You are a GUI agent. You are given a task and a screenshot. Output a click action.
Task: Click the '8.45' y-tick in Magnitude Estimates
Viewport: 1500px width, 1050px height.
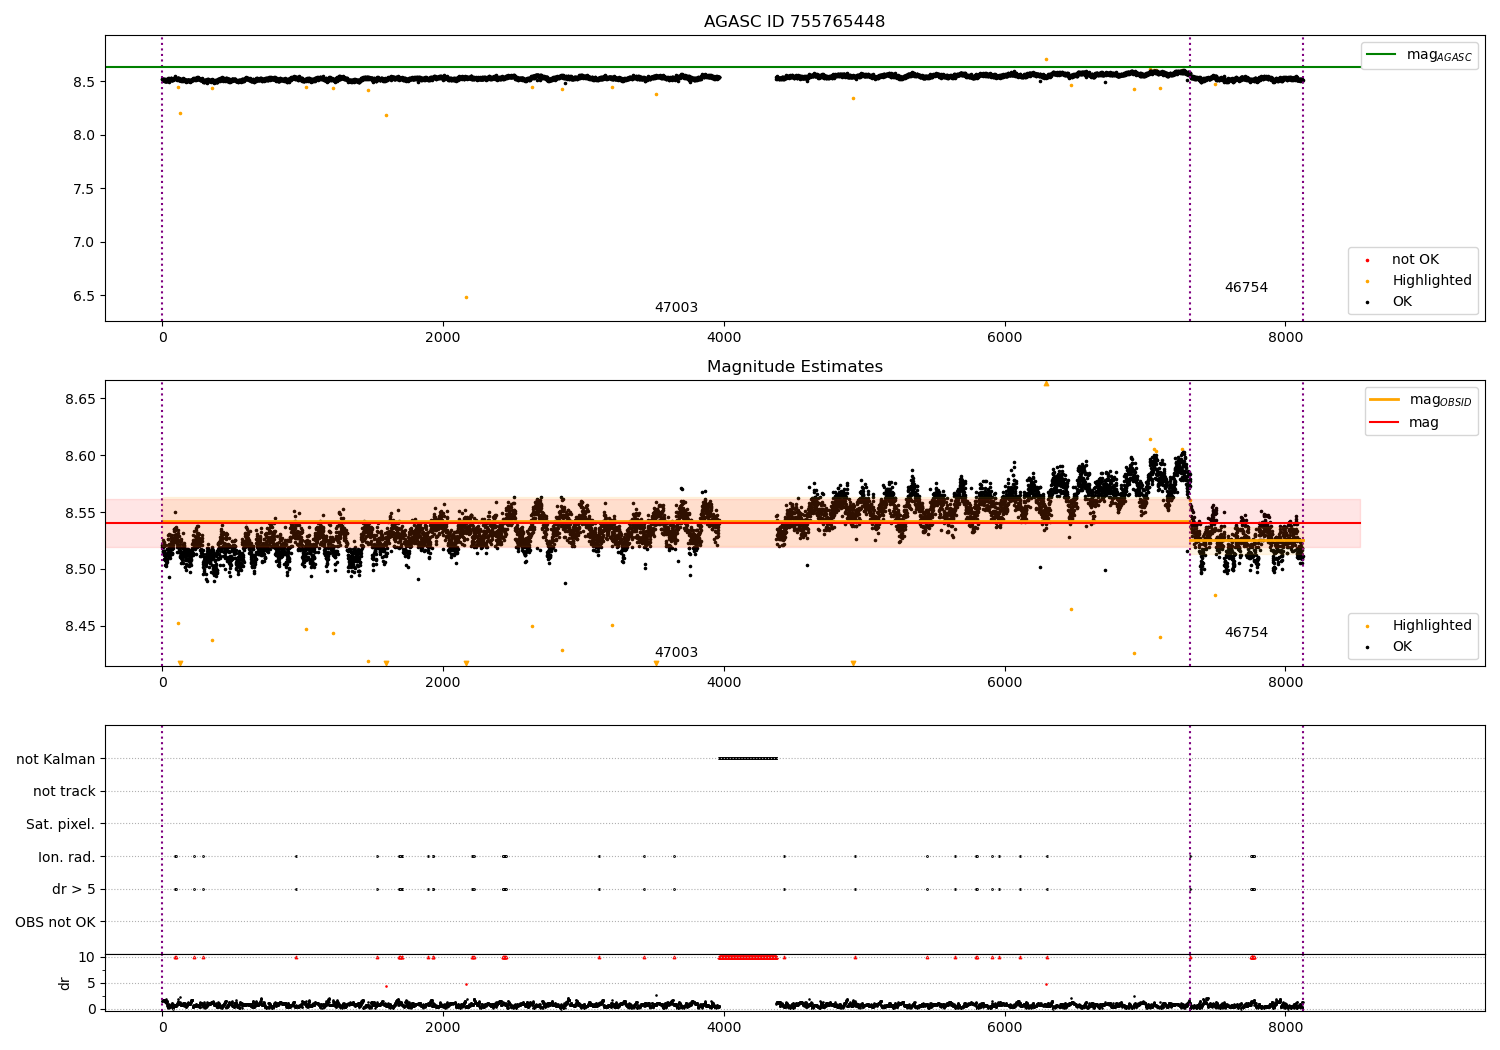tap(80, 627)
